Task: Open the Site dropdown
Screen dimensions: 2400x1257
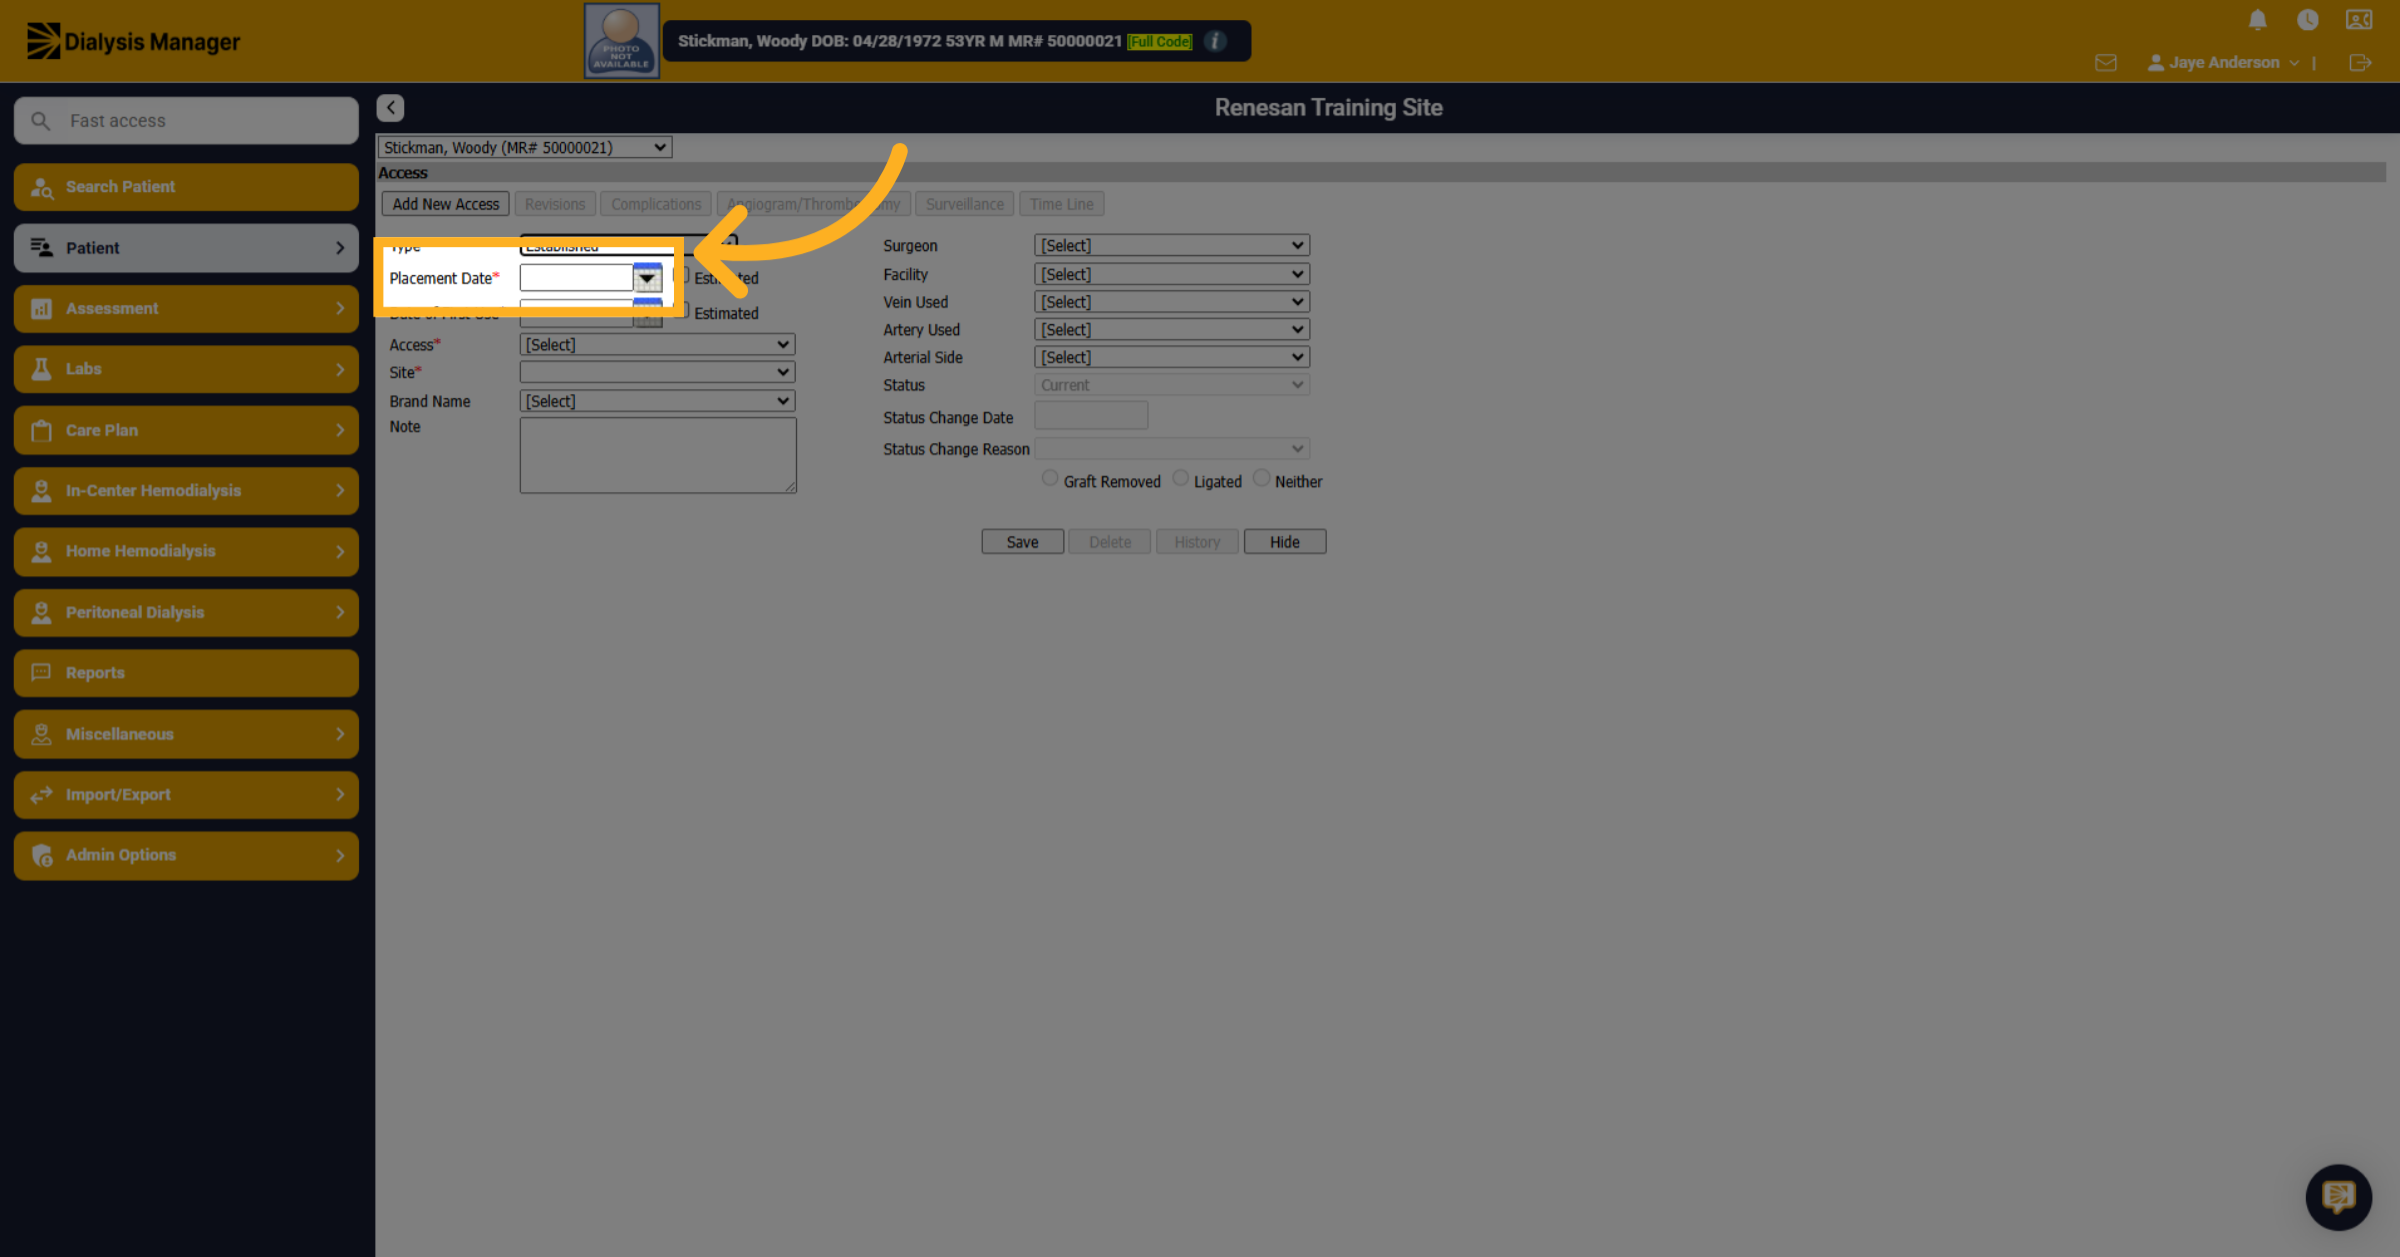Action: (657, 372)
